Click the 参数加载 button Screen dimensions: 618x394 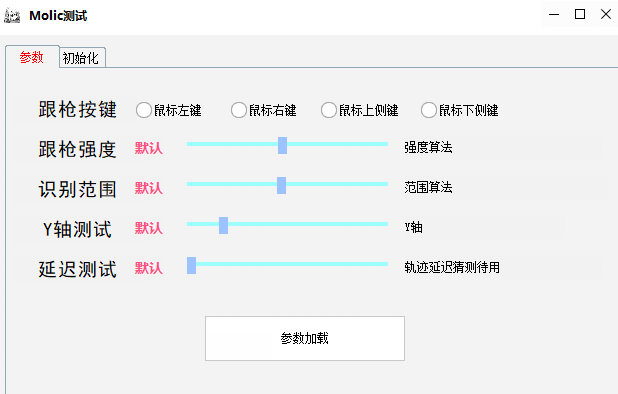305,338
